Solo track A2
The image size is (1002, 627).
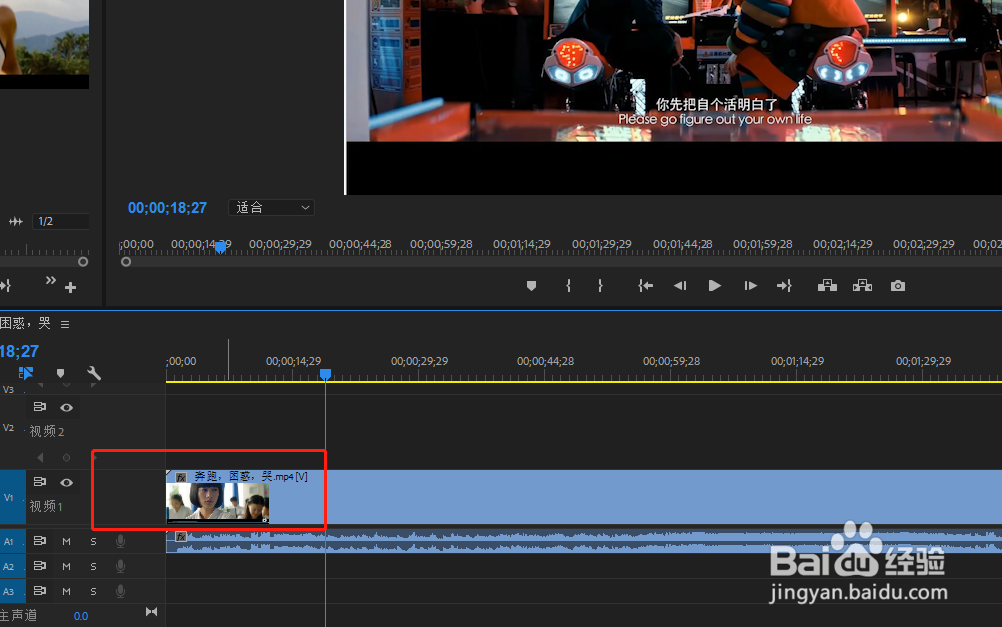(93, 566)
